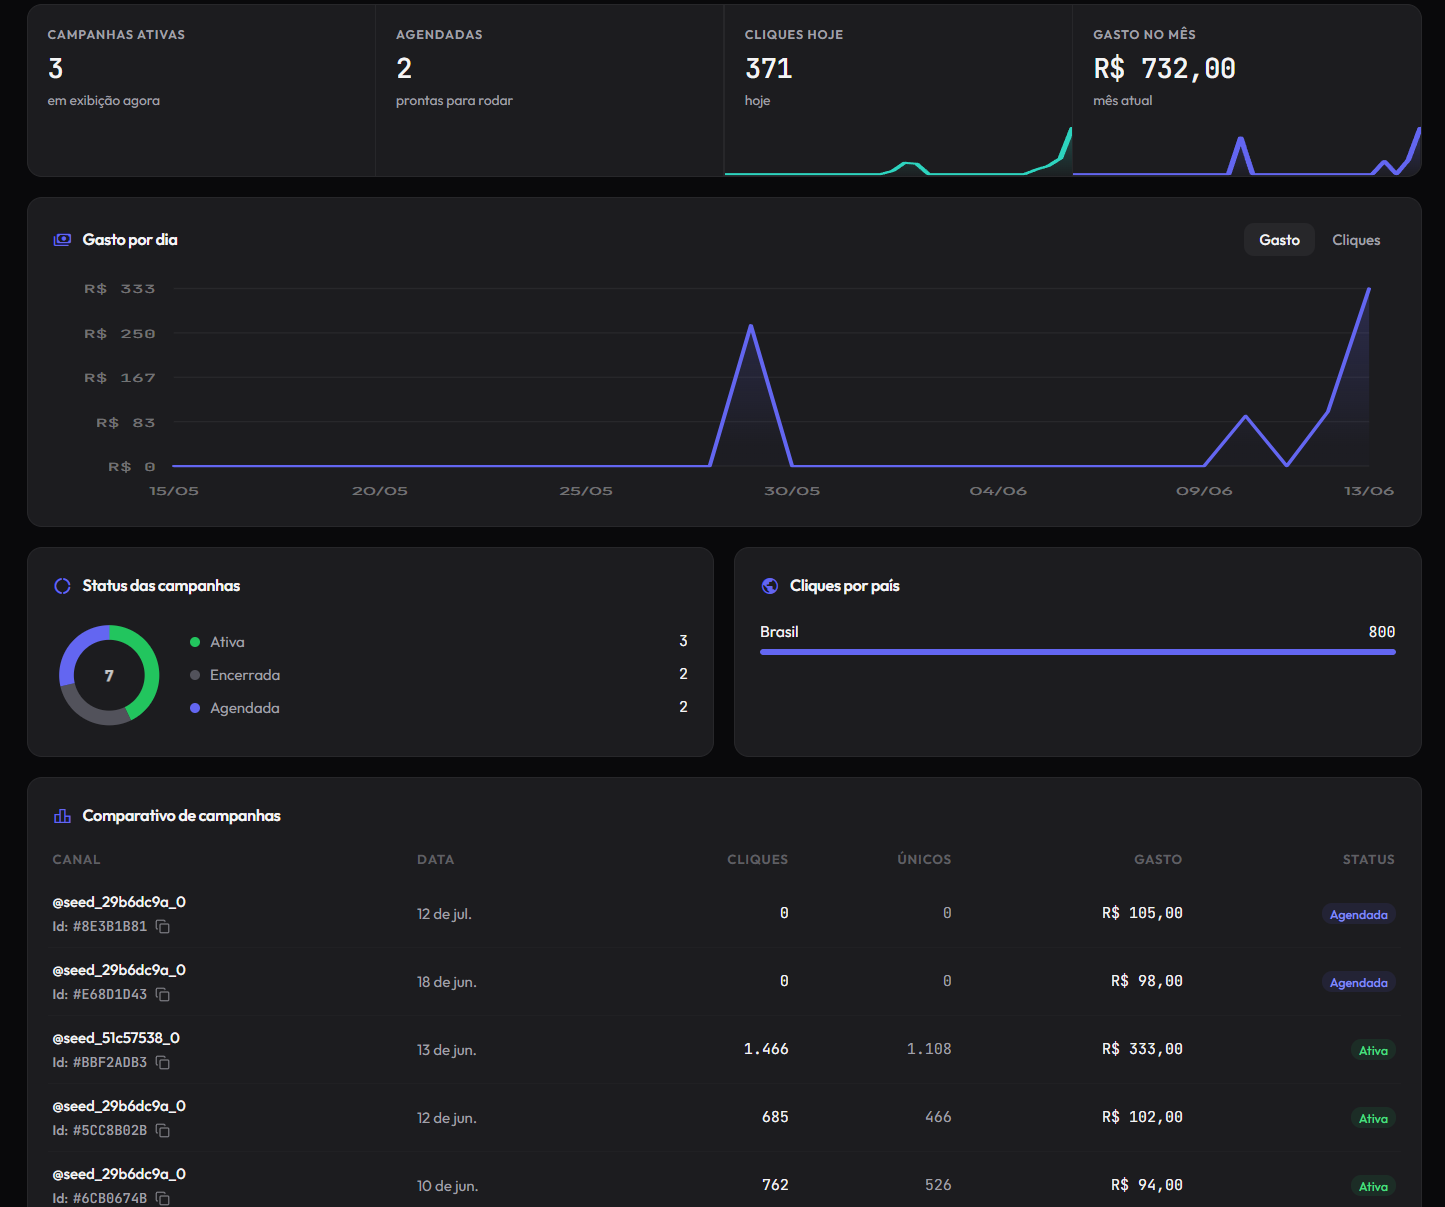
Task: Click the Únicos column header
Action: pyautogui.click(x=924, y=859)
